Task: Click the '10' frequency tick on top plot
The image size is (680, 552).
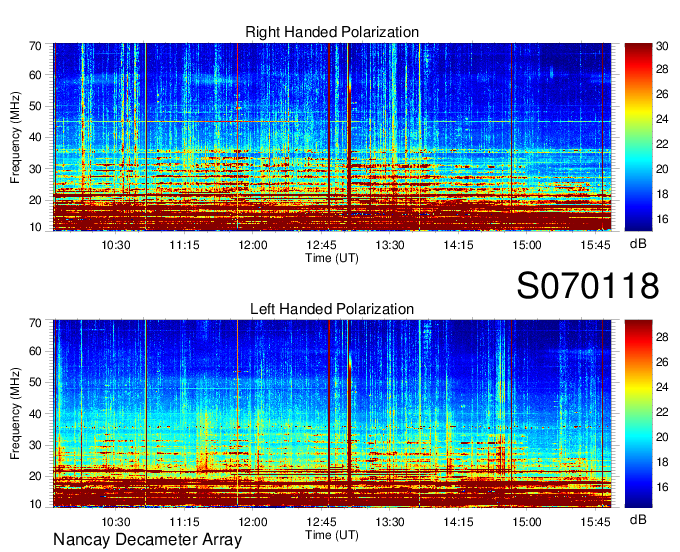Action: (x=35, y=227)
